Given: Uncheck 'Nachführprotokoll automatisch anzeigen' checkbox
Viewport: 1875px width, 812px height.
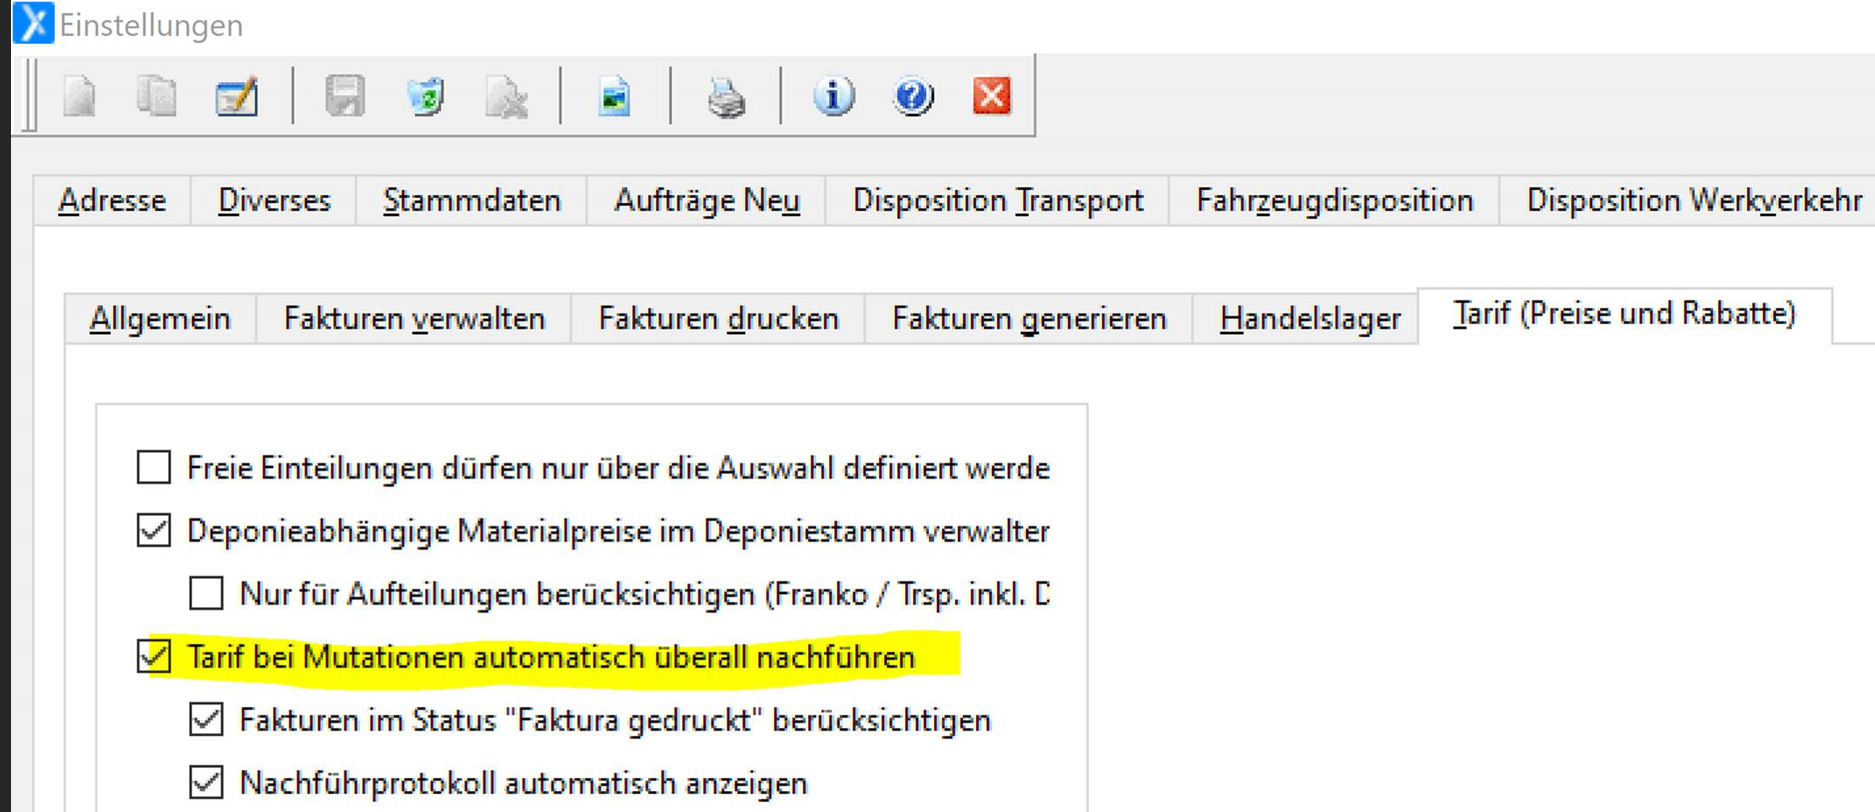Looking at the screenshot, I should pyautogui.click(x=207, y=782).
